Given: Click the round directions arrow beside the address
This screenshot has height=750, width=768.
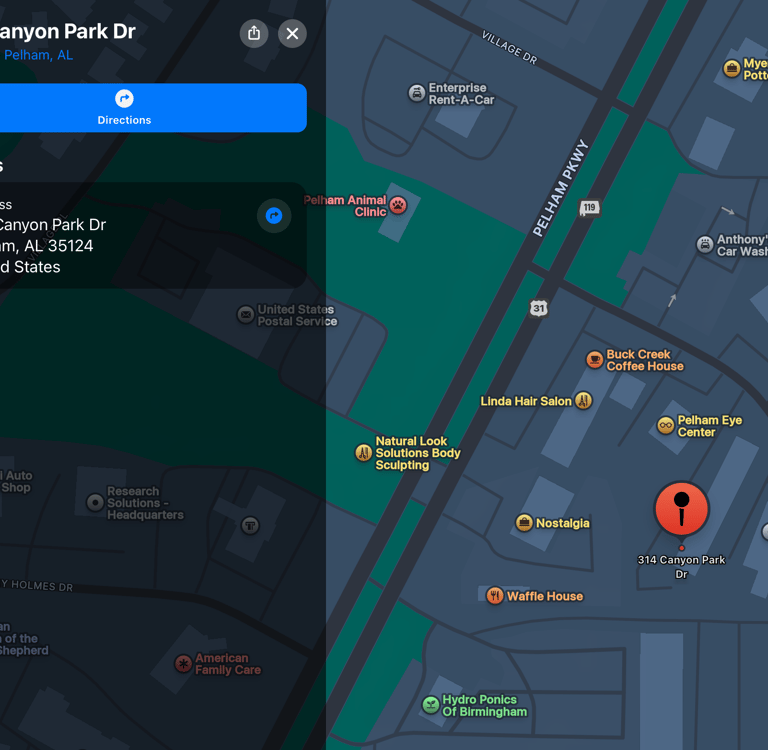Looking at the screenshot, I should (274, 216).
